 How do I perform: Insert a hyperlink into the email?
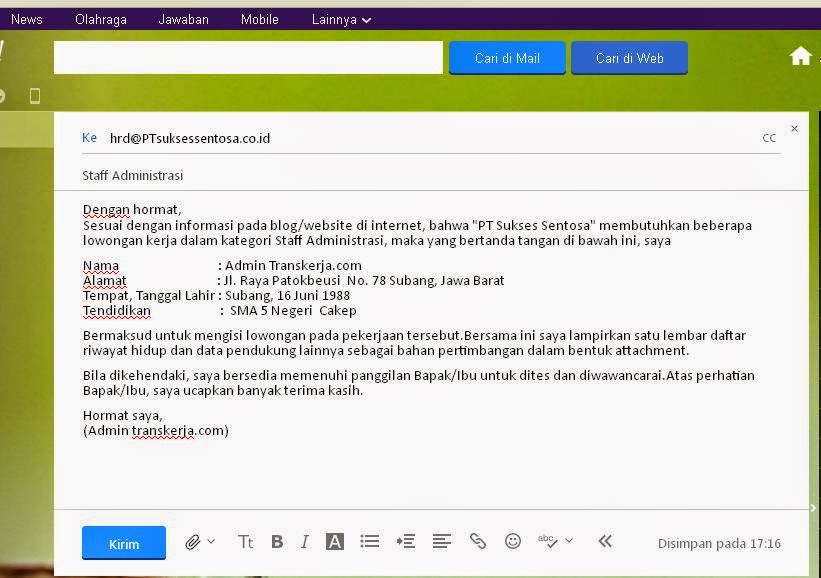click(x=478, y=541)
